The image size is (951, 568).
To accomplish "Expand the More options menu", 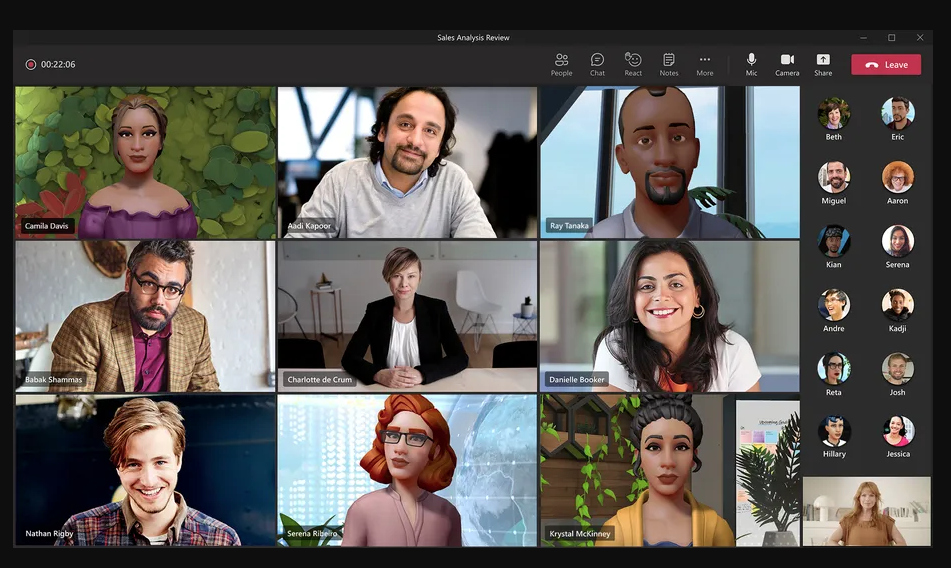I will click(705, 64).
